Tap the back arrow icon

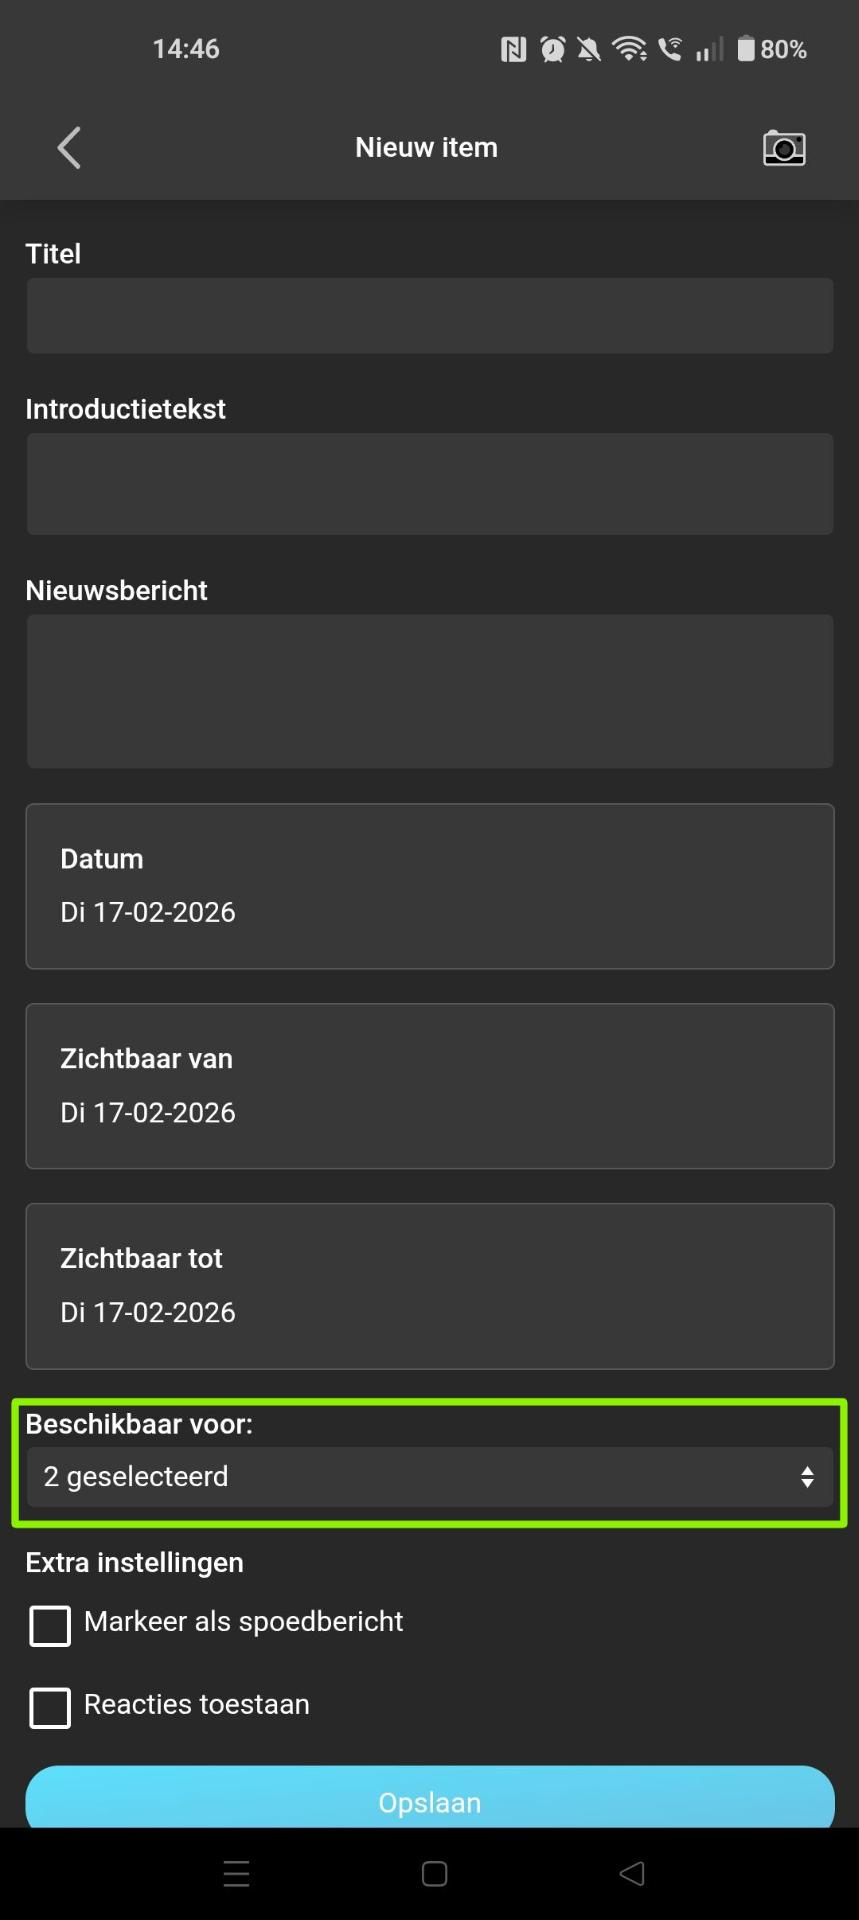(69, 148)
